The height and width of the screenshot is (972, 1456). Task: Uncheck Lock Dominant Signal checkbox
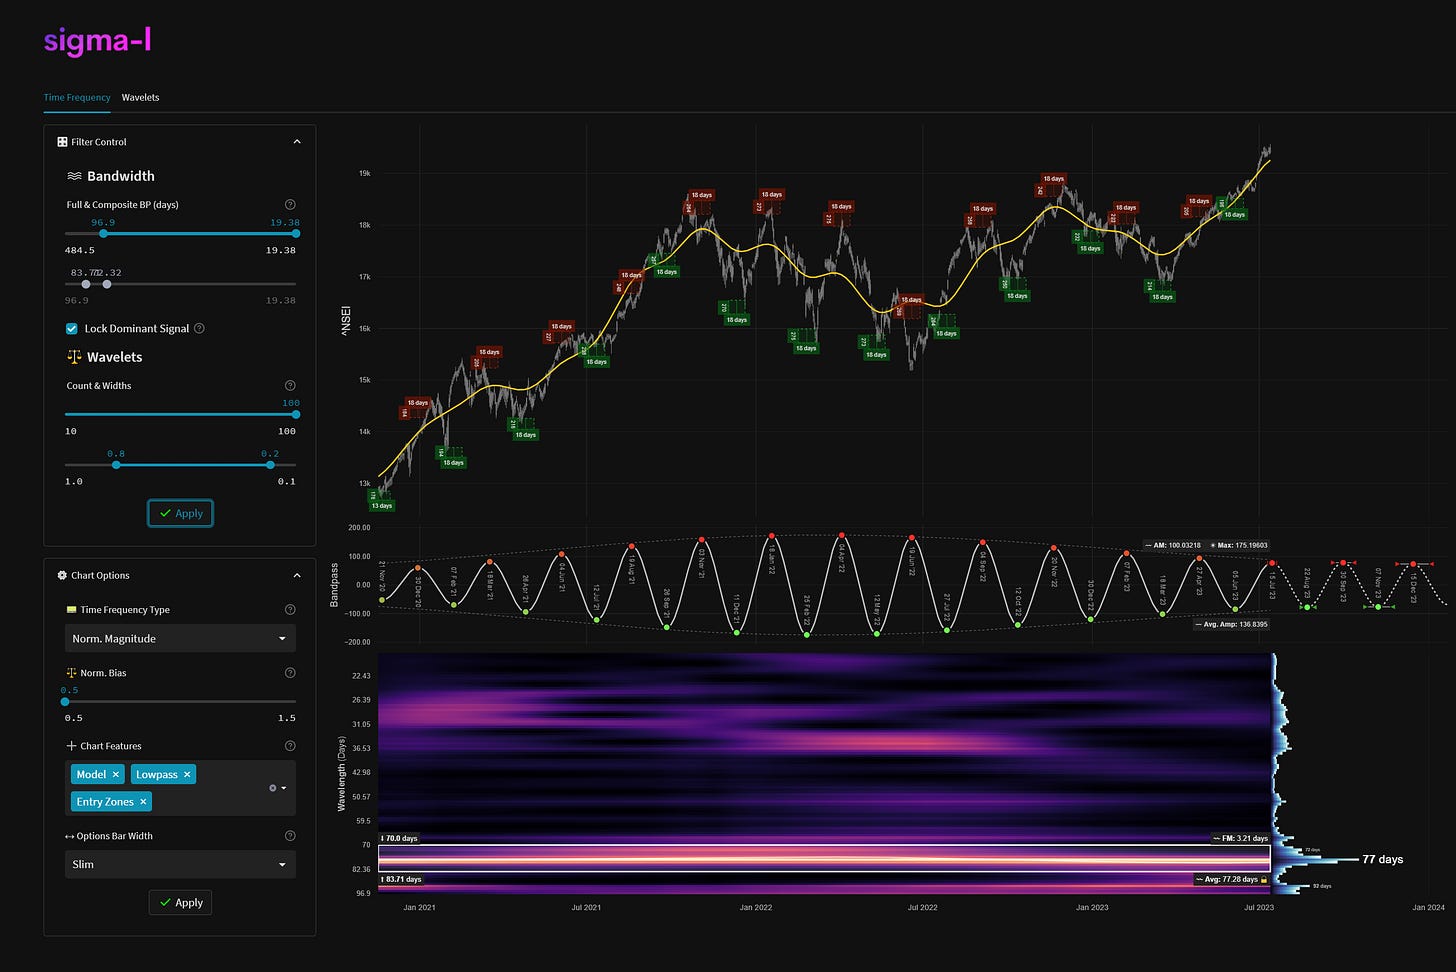point(72,328)
